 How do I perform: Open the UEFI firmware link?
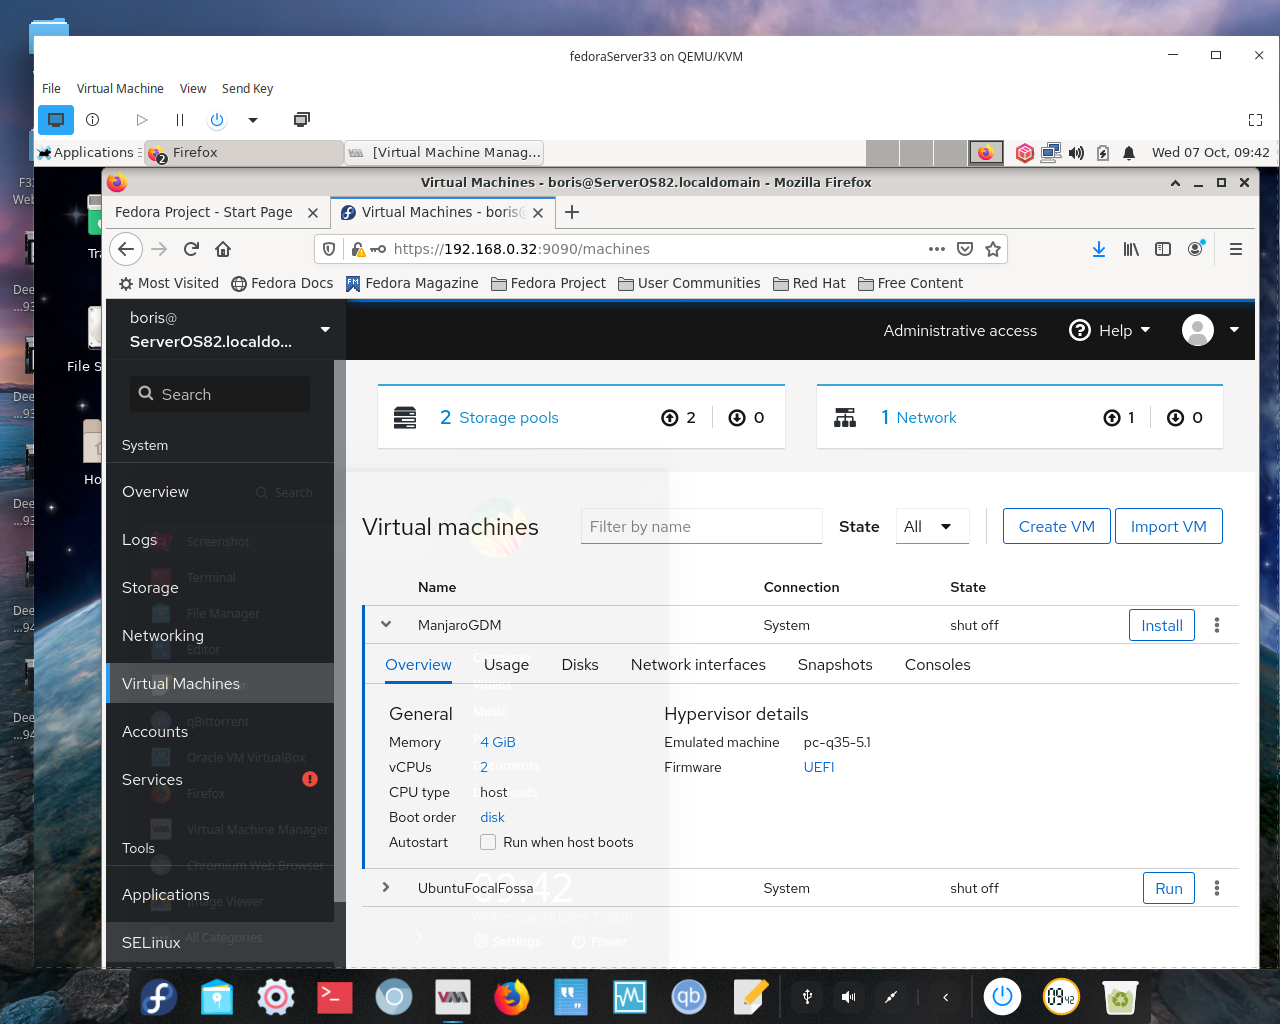pos(818,767)
